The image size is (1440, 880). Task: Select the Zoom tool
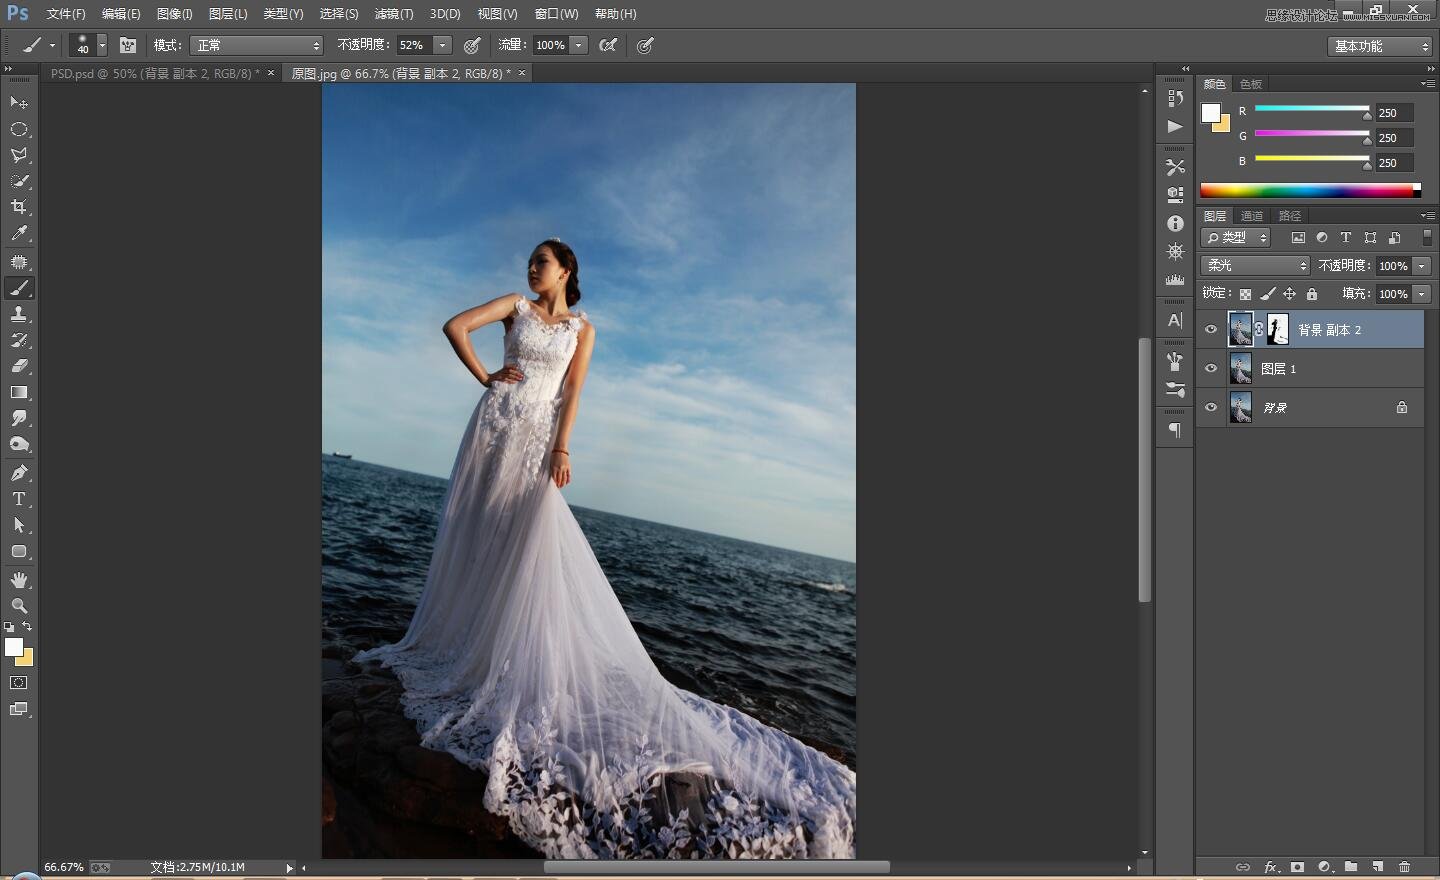19,606
